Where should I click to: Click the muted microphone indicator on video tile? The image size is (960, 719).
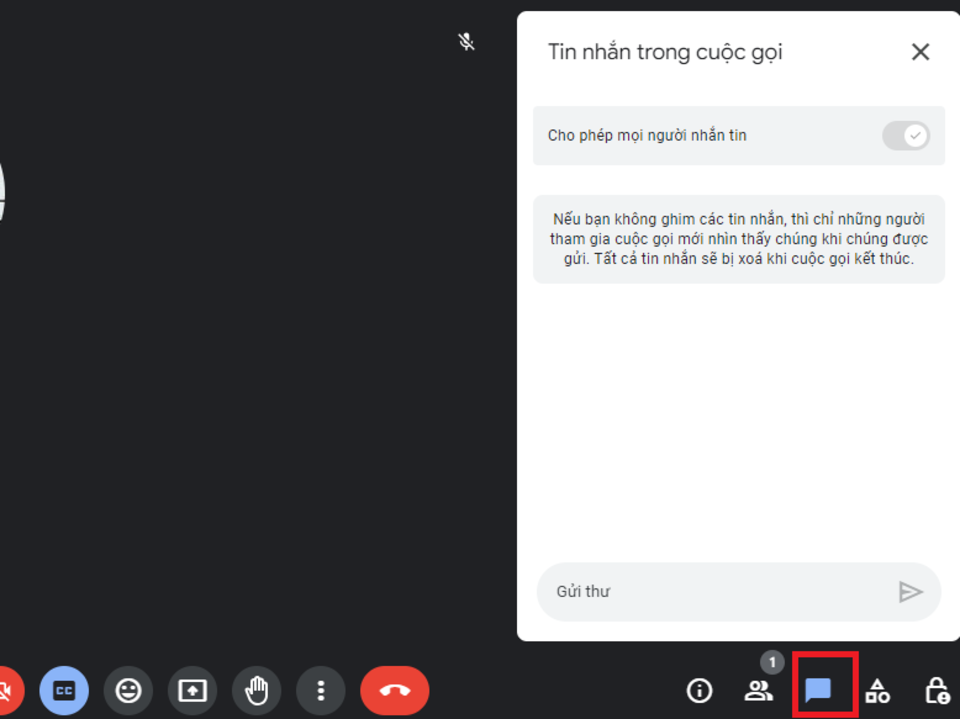(466, 42)
